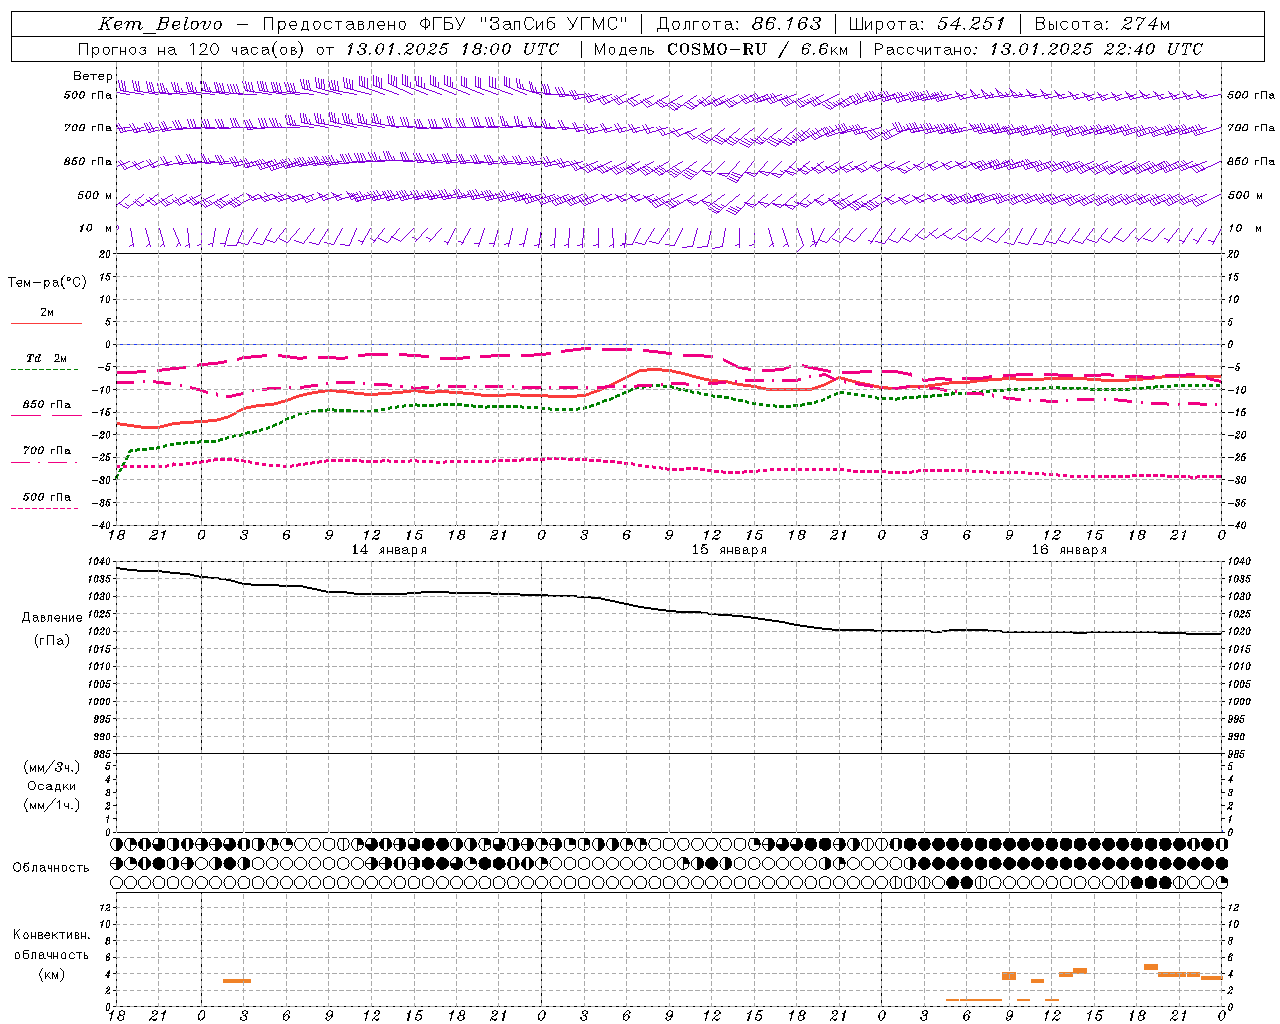
Task: Click the forecast start 13.01.2025 18:00 UTC
Action: tap(452, 49)
